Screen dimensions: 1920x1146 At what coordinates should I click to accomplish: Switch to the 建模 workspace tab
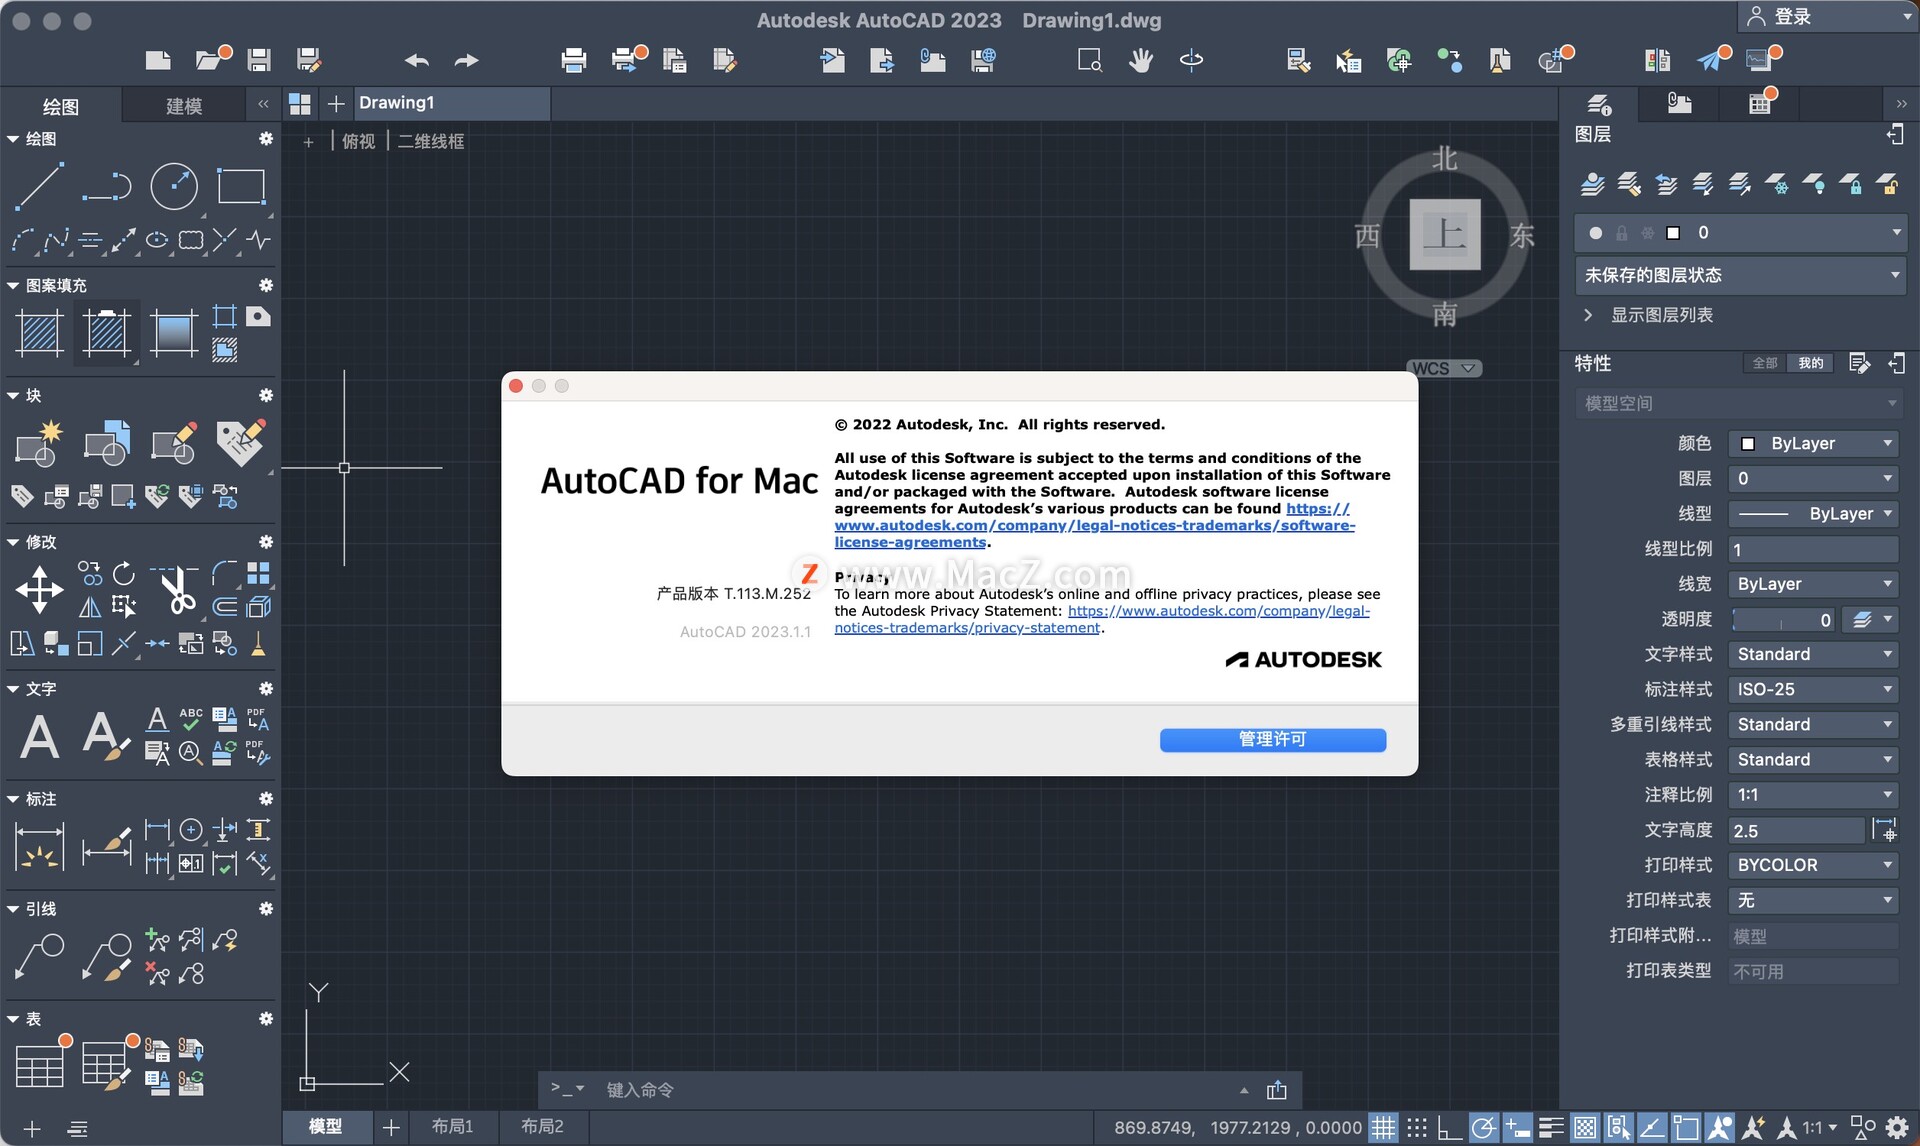click(x=184, y=105)
